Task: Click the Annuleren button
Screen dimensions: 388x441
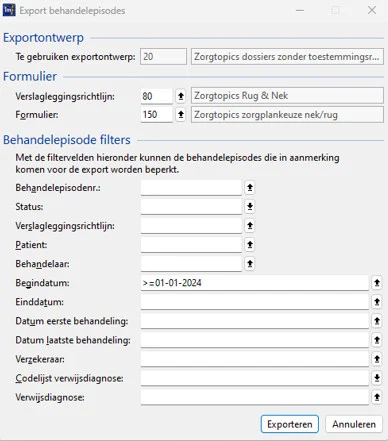Action: pos(354,424)
